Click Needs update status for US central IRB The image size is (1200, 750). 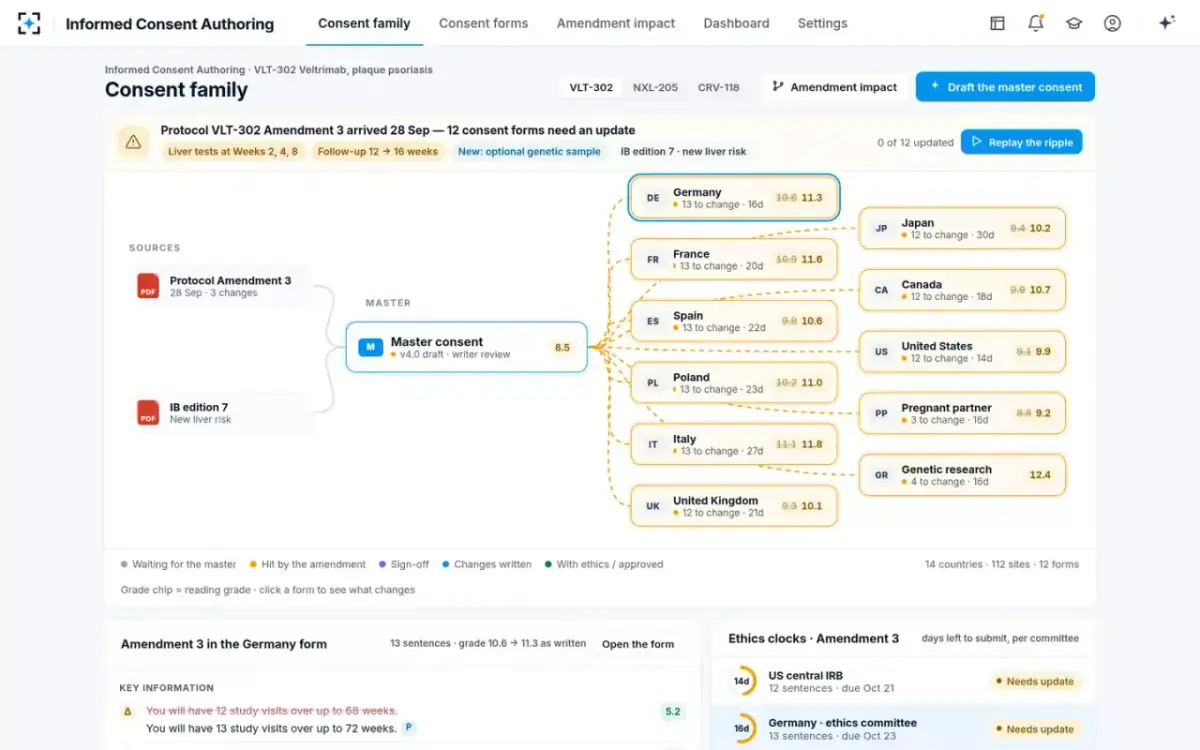[x=1035, y=681]
